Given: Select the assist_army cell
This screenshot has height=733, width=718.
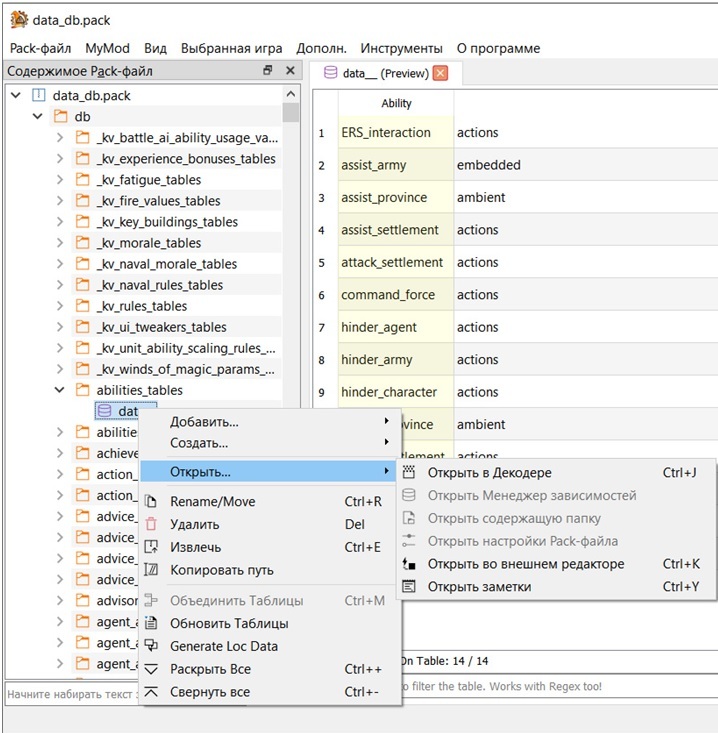Looking at the screenshot, I should (x=396, y=165).
